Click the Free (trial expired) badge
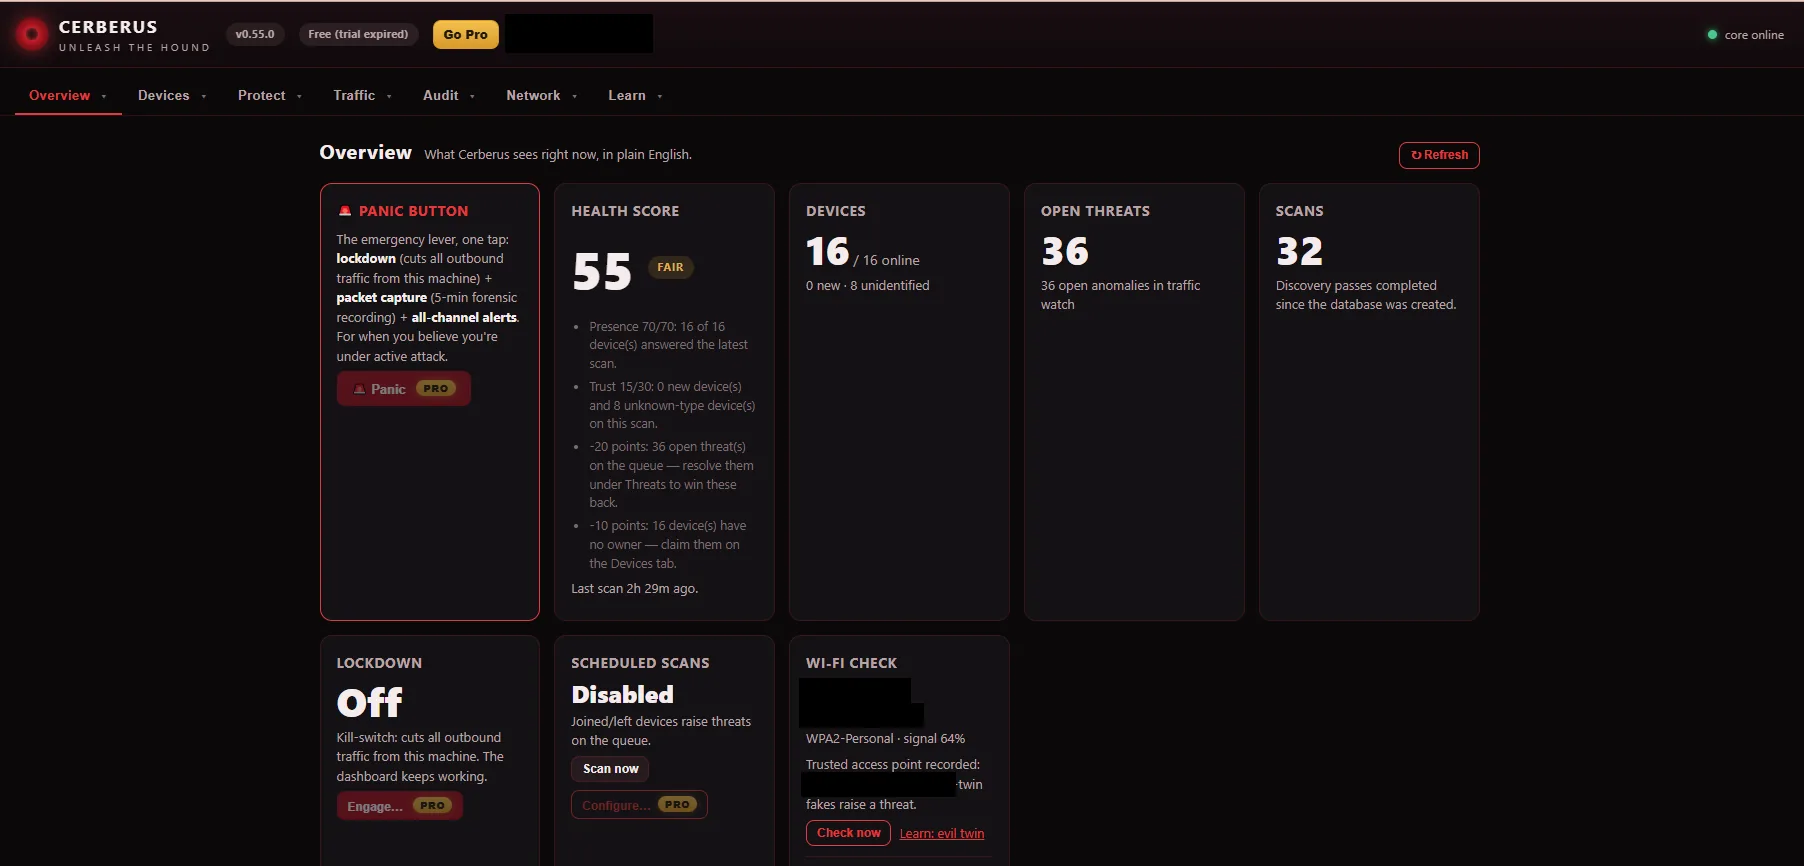This screenshot has height=866, width=1804. pyautogui.click(x=358, y=34)
